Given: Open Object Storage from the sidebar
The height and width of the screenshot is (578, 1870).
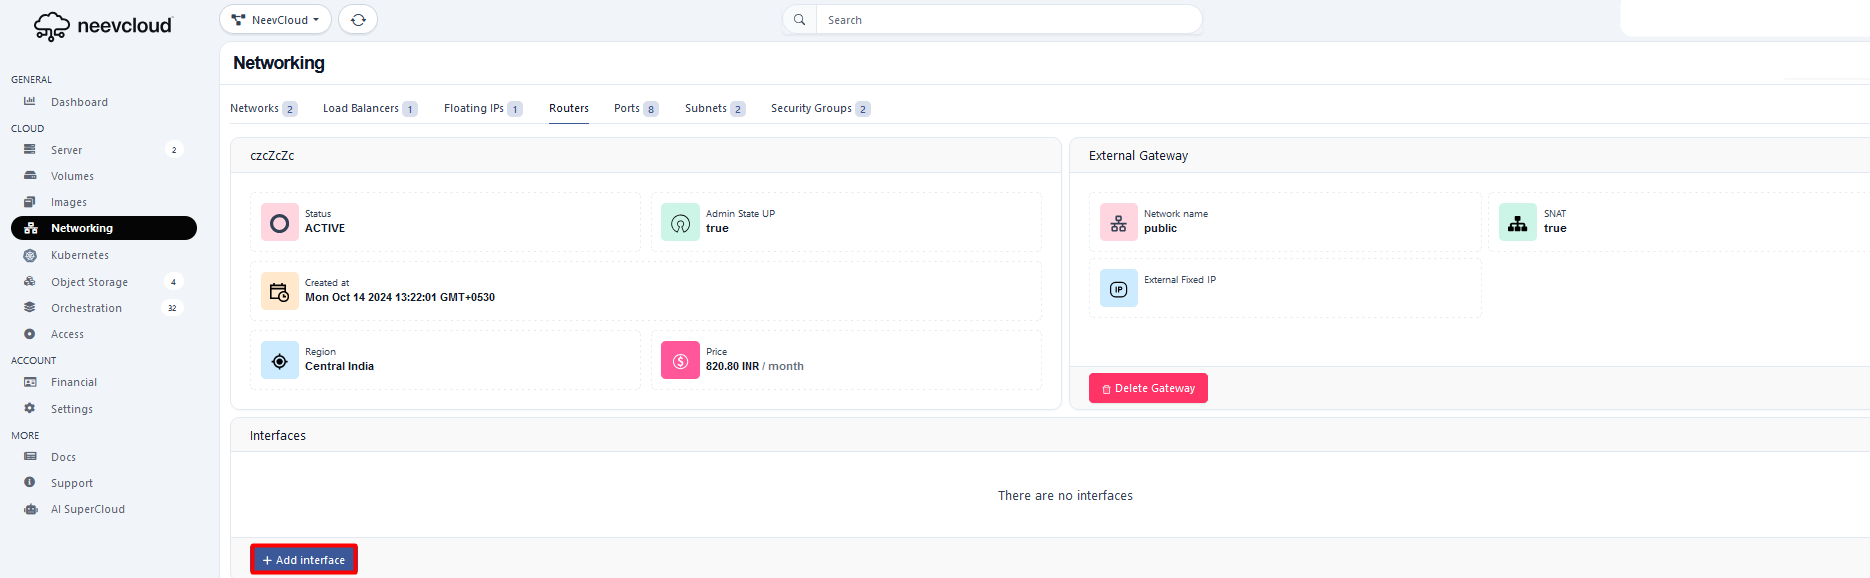Looking at the screenshot, I should pyautogui.click(x=89, y=282).
